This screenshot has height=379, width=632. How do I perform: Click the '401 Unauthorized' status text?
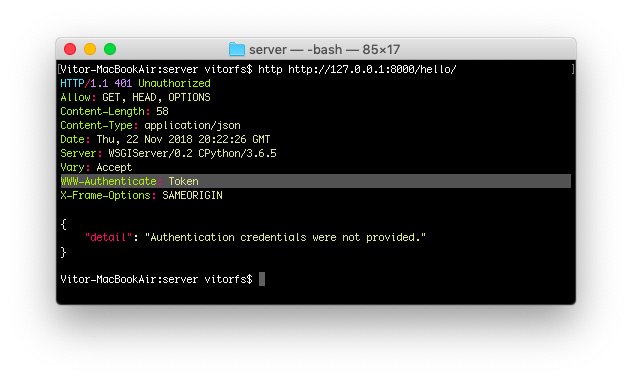click(162, 83)
